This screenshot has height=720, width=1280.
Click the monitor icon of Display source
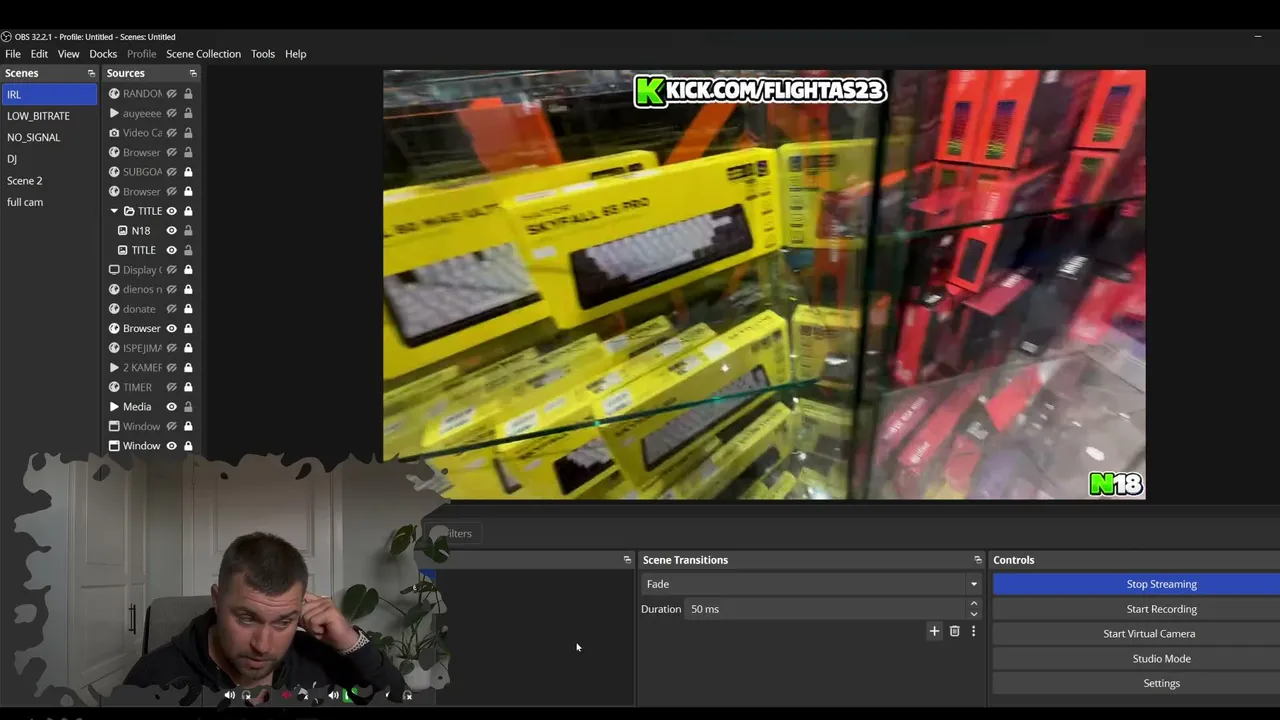(114, 270)
